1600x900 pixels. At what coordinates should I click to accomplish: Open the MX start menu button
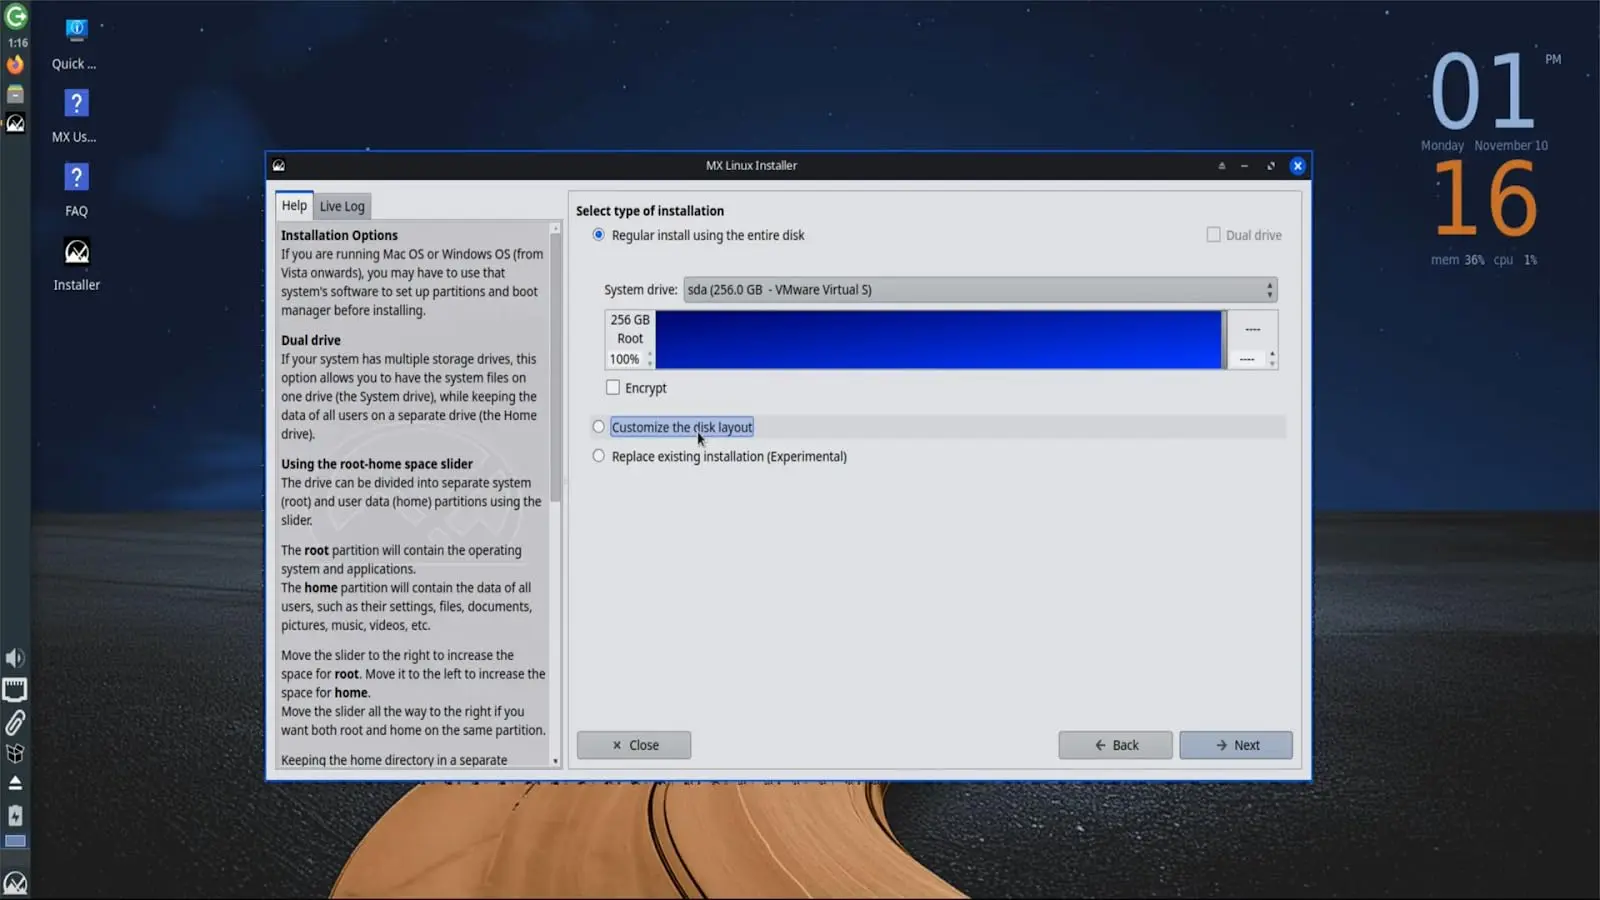15,883
